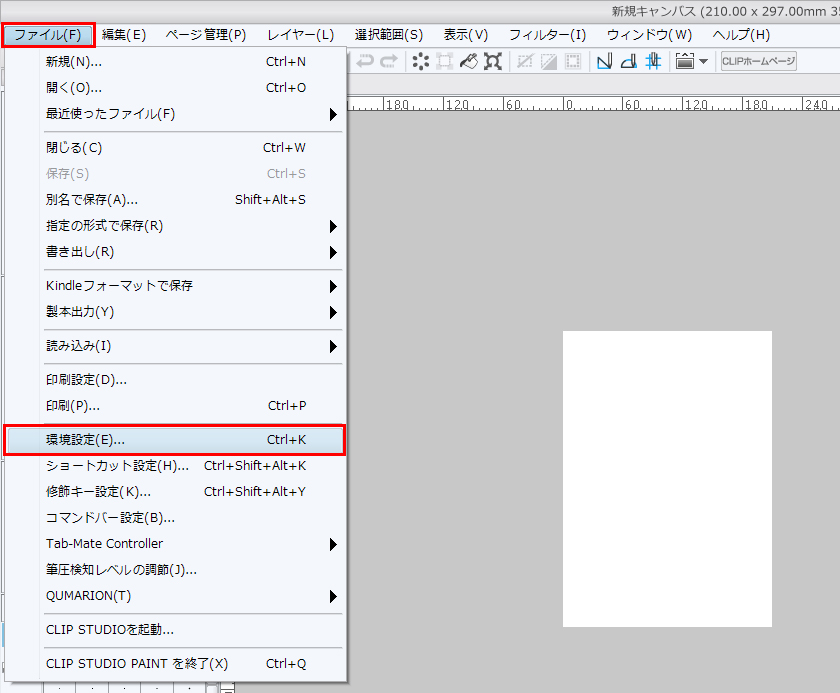
Task: Click the white canvas page
Action: (x=667, y=478)
